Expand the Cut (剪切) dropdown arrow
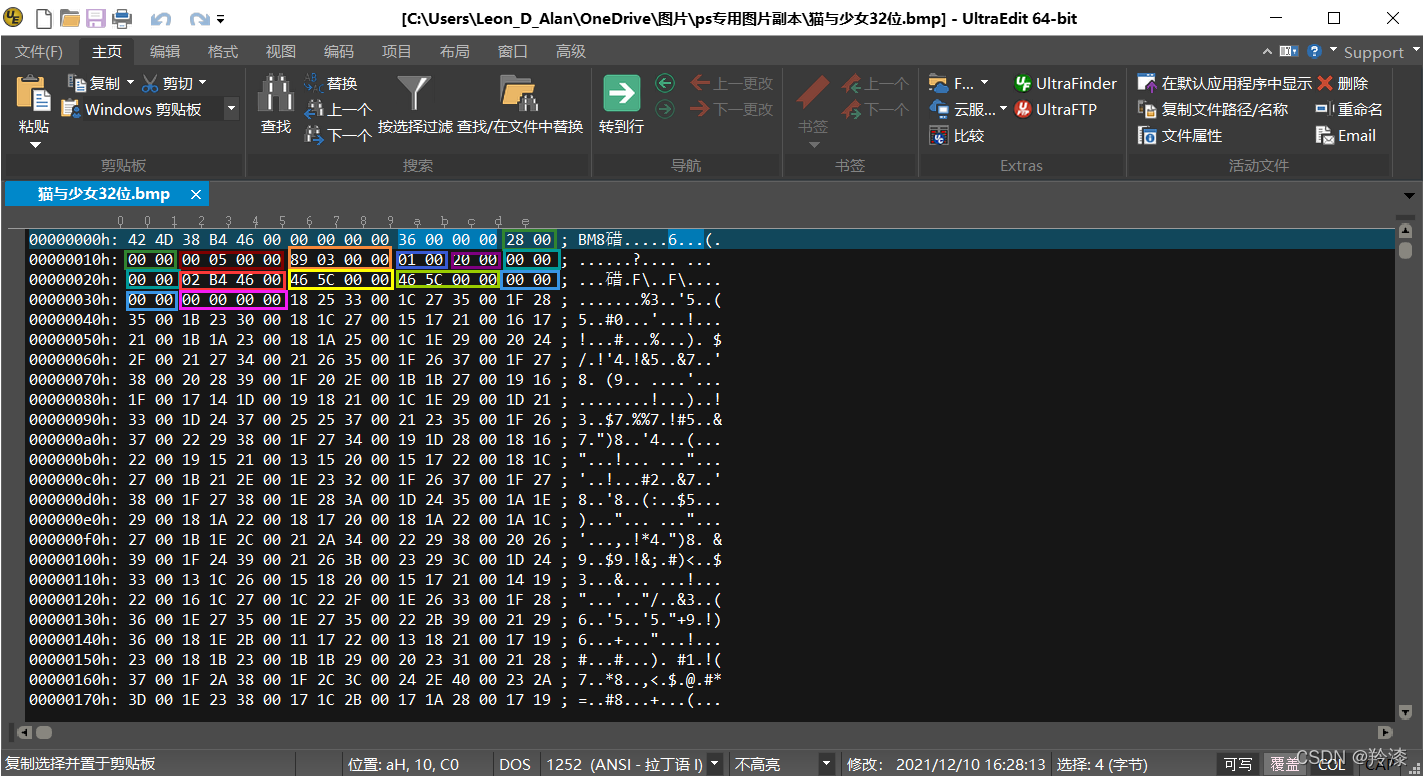 point(203,83)
